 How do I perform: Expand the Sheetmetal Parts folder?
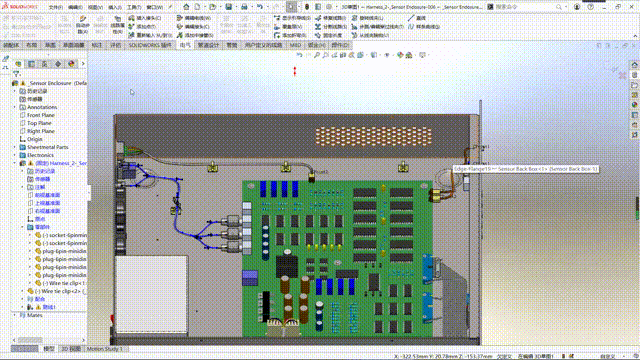[x=15, y=147]
